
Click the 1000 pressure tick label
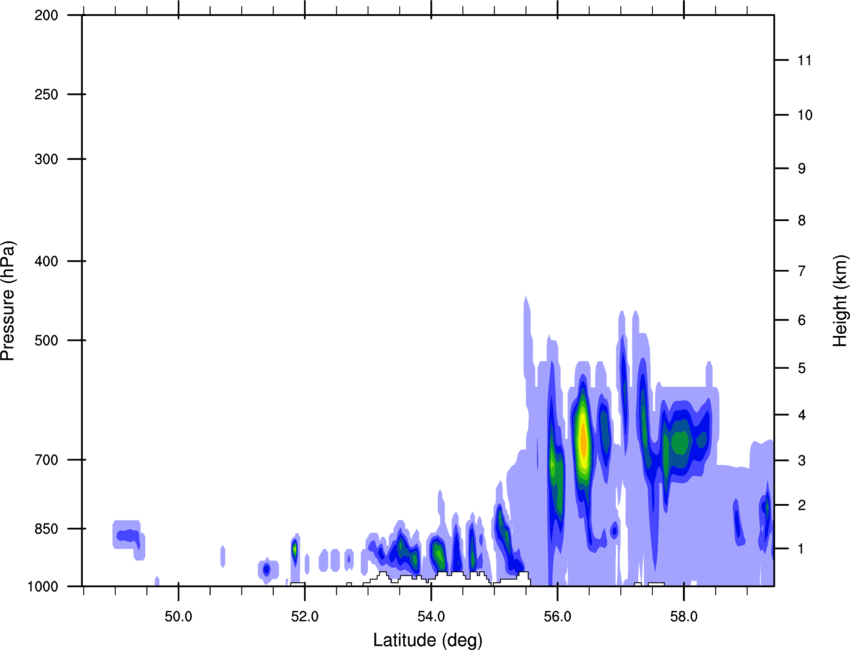pyautogui.click(x=42, y=586)
